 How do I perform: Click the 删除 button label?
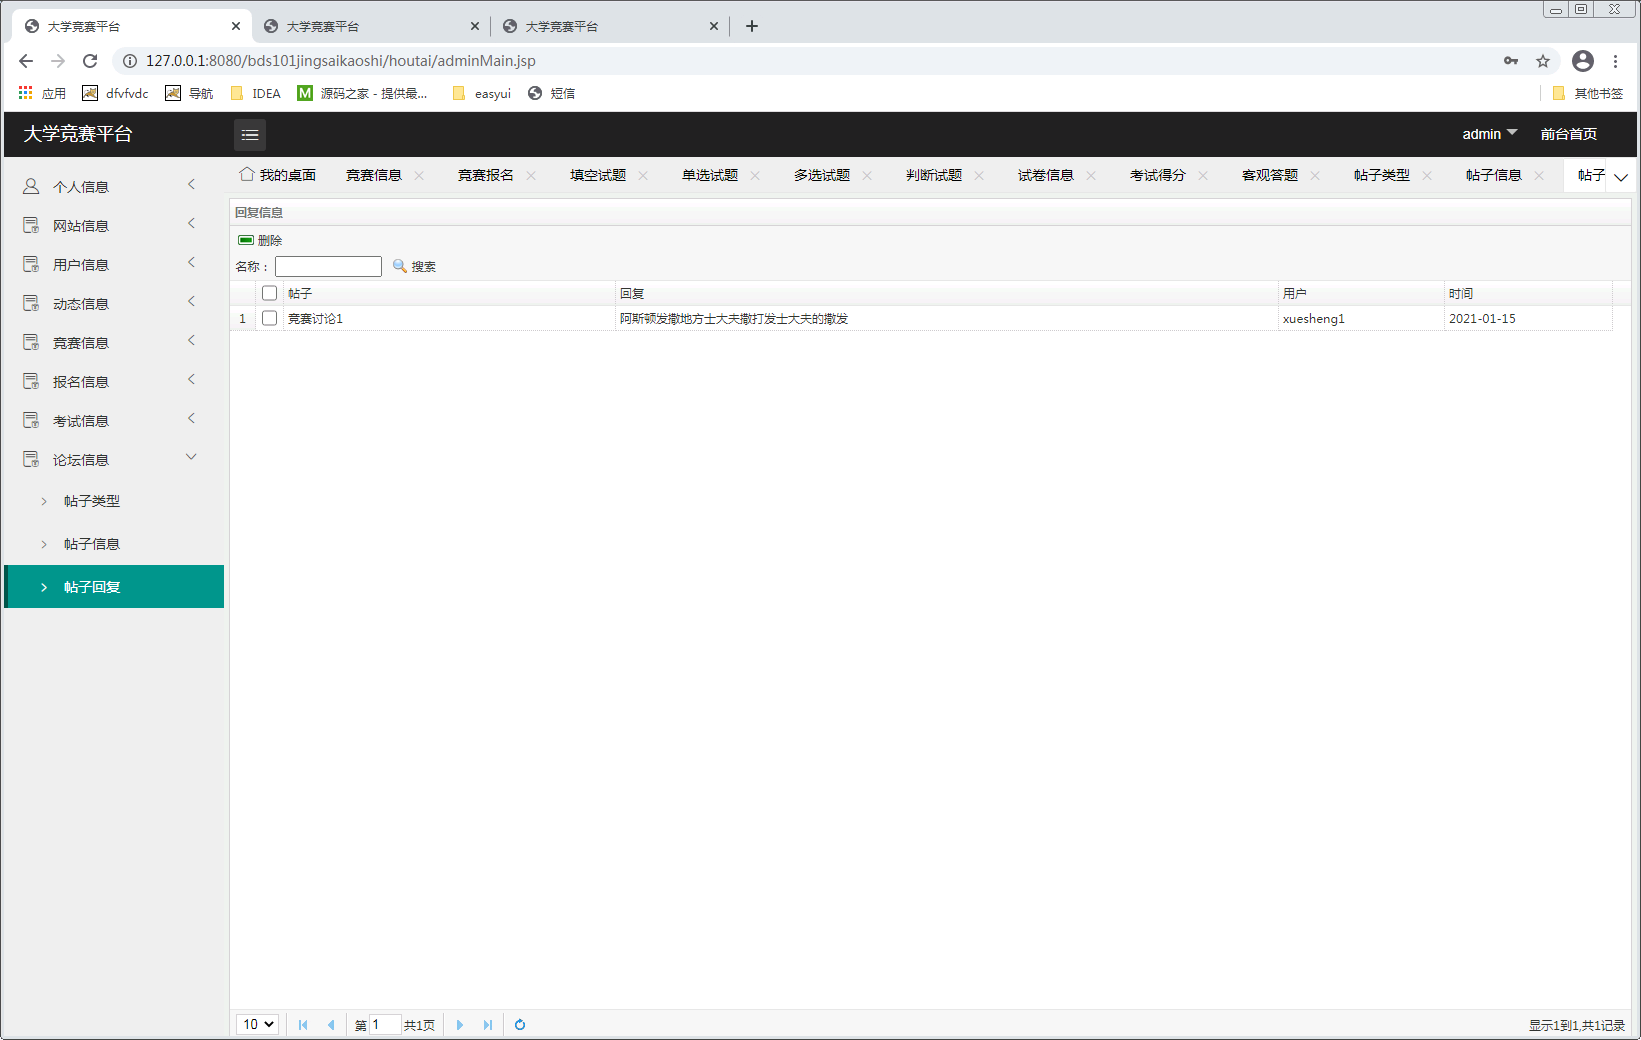click(270, 241)
